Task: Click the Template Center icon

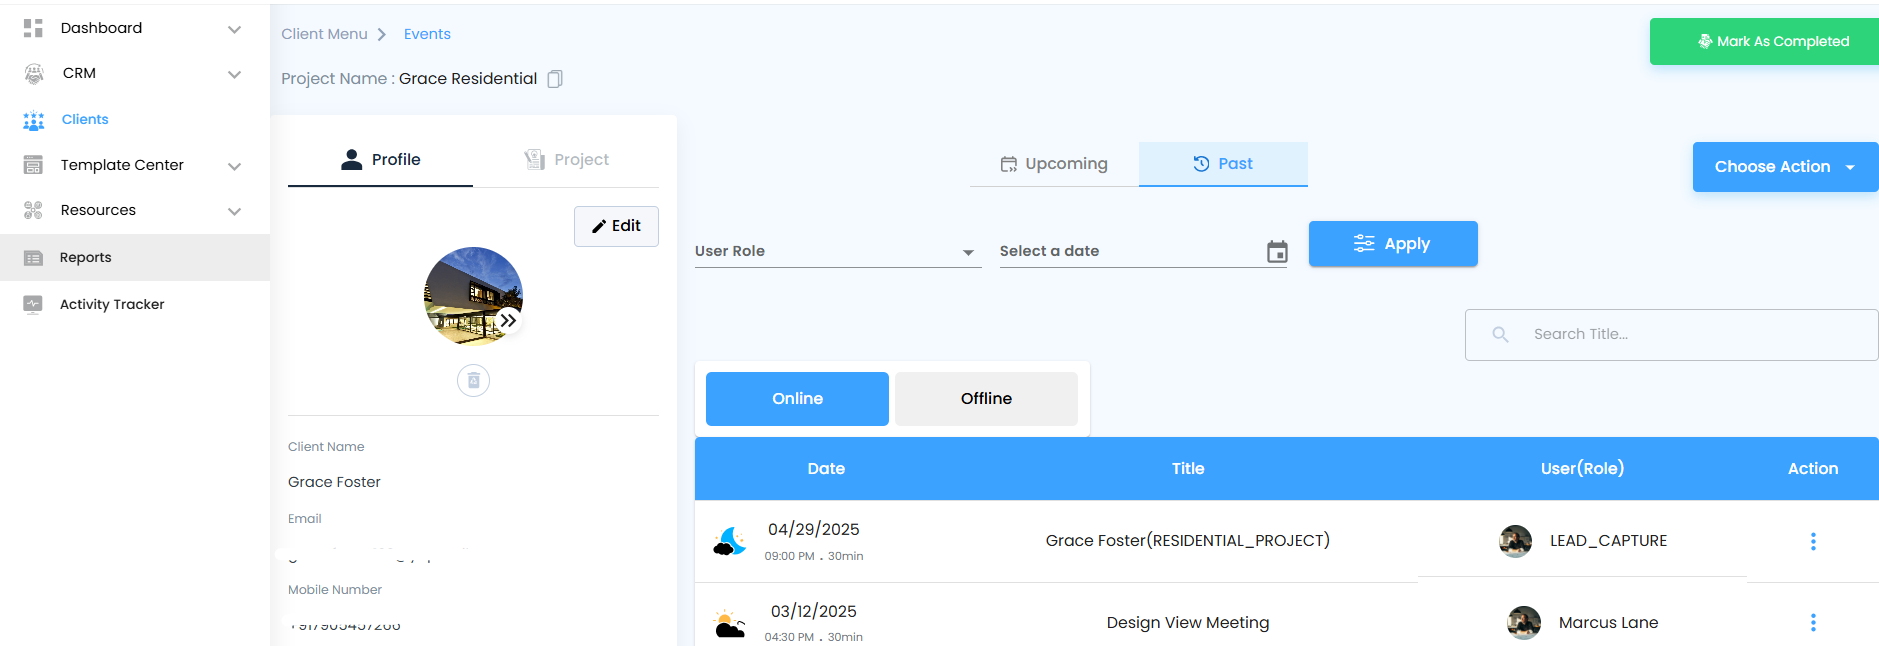Action: [x=33, y=165]
